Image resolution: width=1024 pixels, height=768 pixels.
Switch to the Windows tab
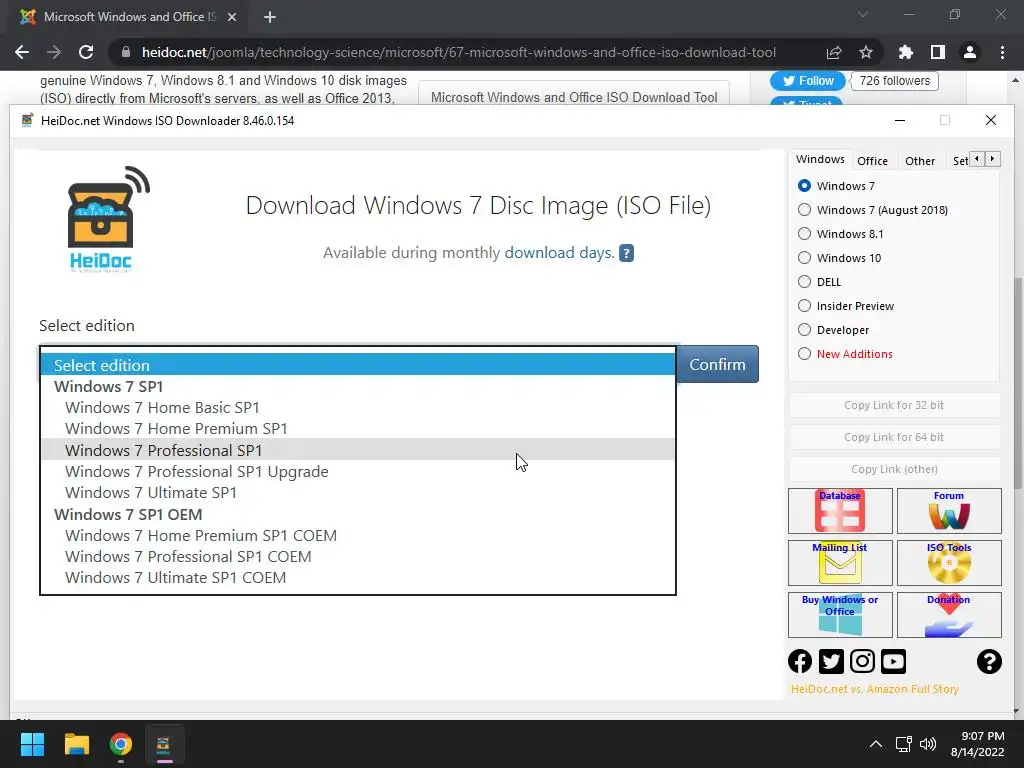click(820, 159)
